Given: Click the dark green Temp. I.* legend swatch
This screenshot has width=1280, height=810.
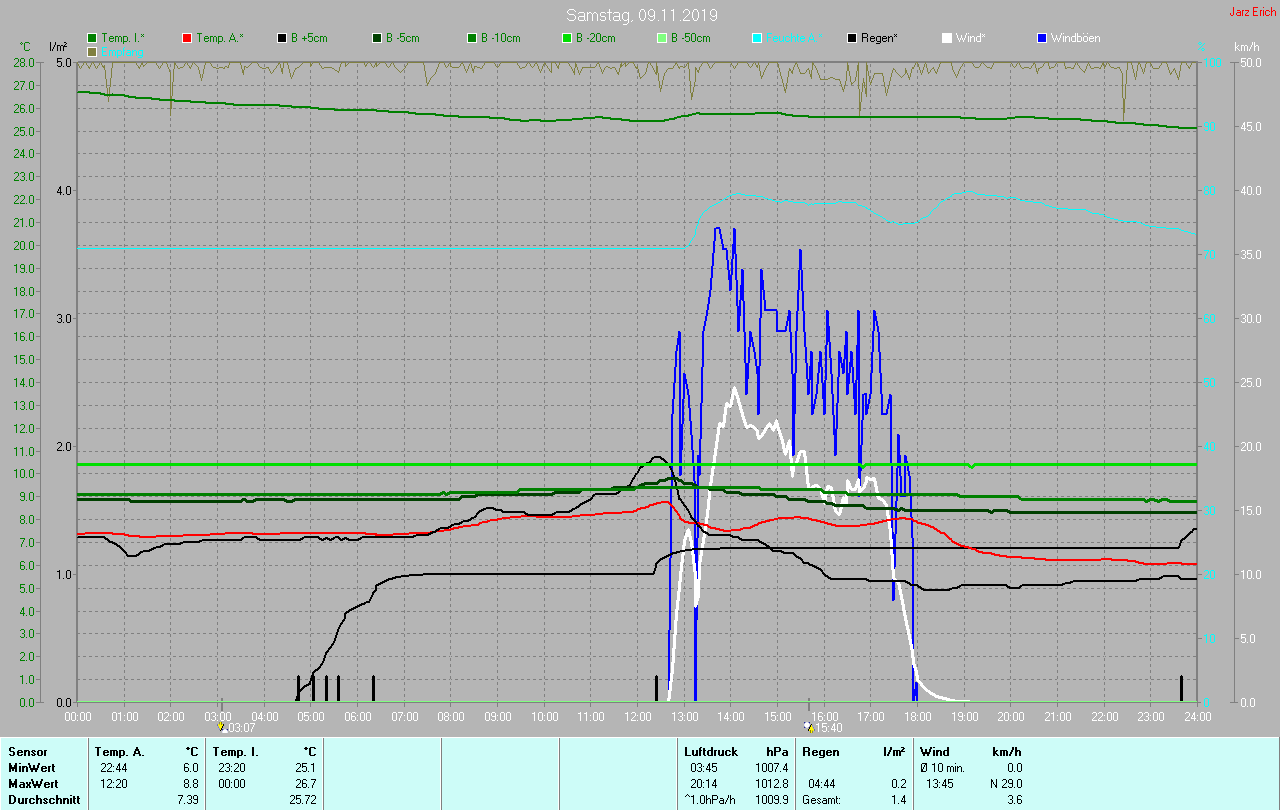Looking at the screenshot, I should pos(93,38).
